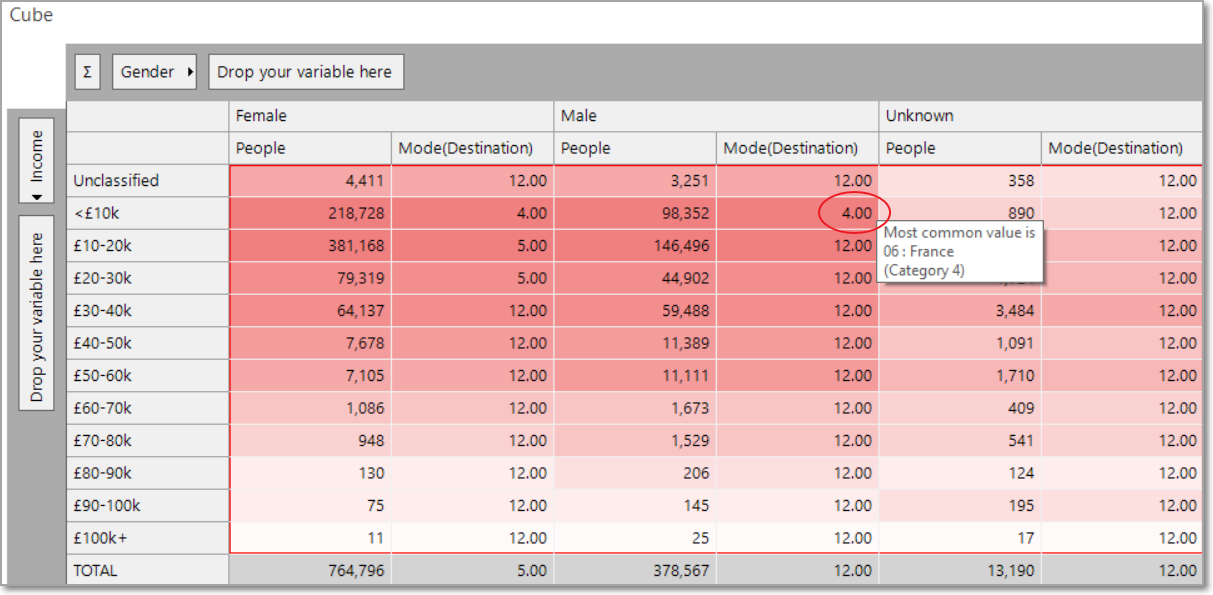
Task: Open the Income dimension arrow
Action: coord(37,197)
